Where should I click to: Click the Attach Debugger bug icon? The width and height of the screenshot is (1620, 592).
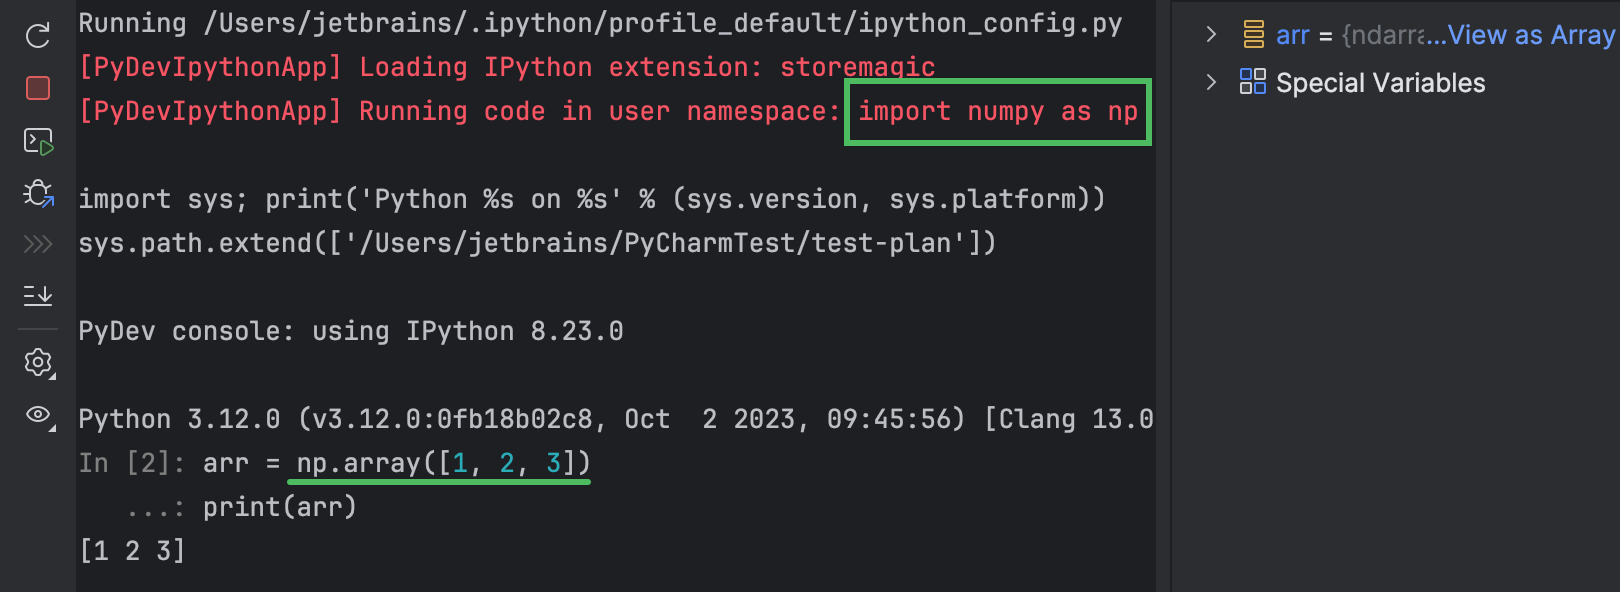coord(38,193)
